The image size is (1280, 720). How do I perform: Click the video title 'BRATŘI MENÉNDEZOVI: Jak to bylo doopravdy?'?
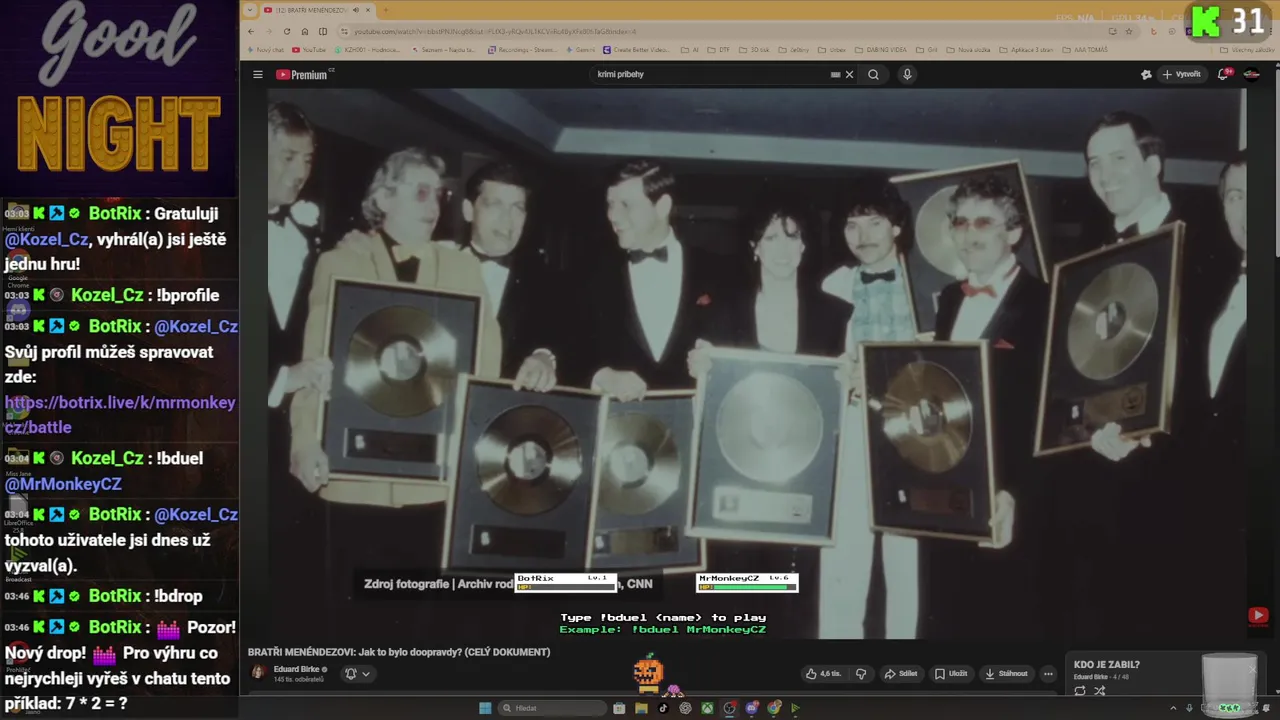point(399,652)
